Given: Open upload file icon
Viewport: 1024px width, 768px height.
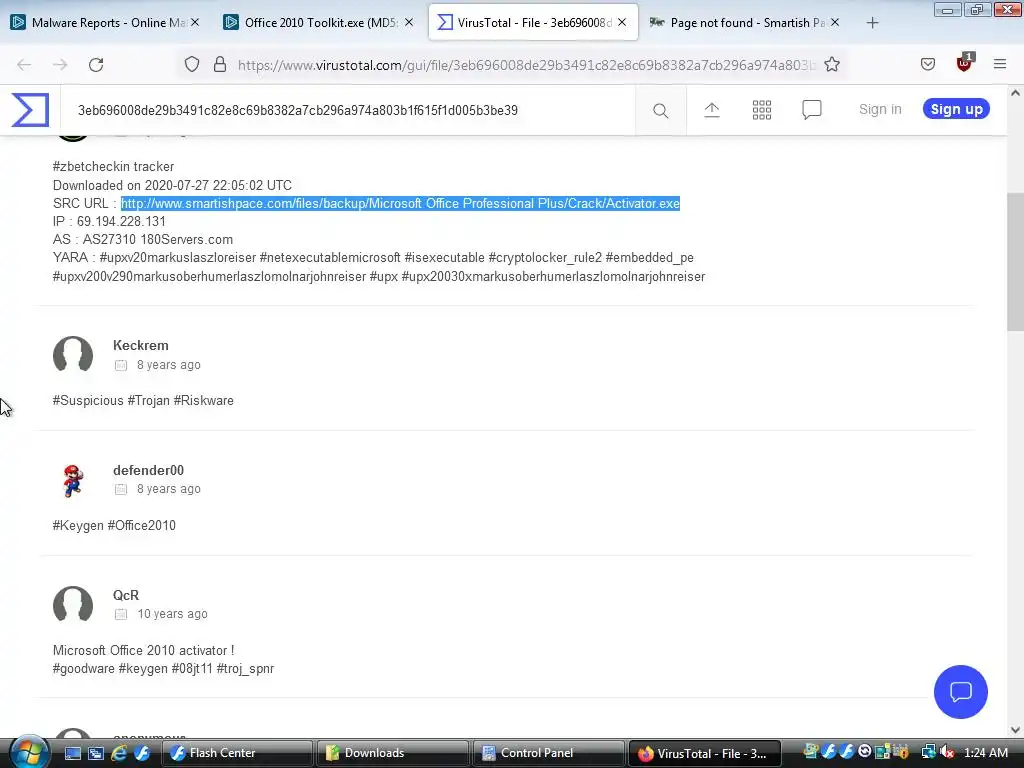Looking at the screenshot, I should pyautogui.click(x=712, y=110).
